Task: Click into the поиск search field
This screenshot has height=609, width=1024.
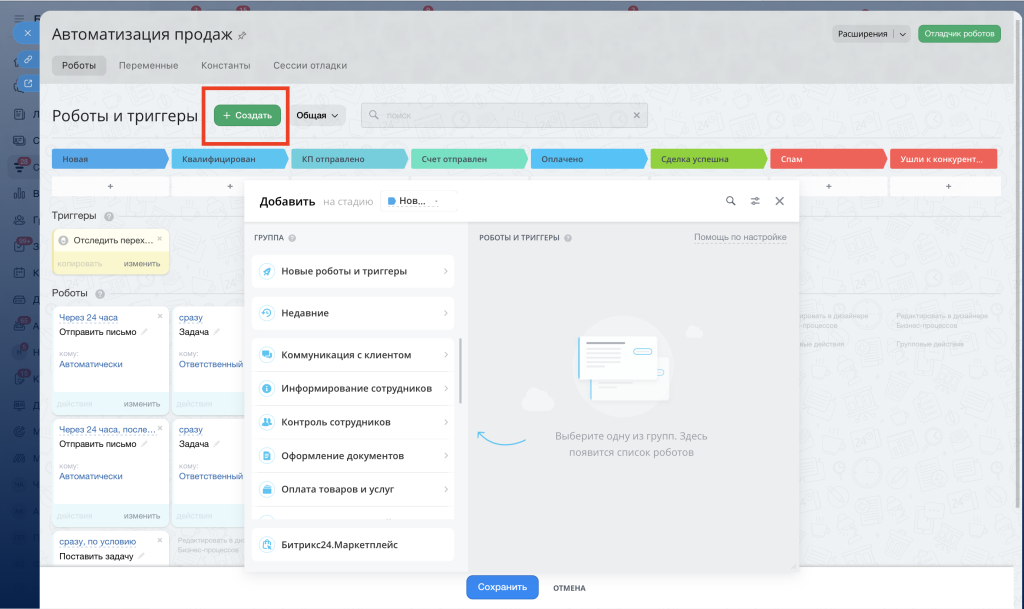Action: [x=504, y=115]
